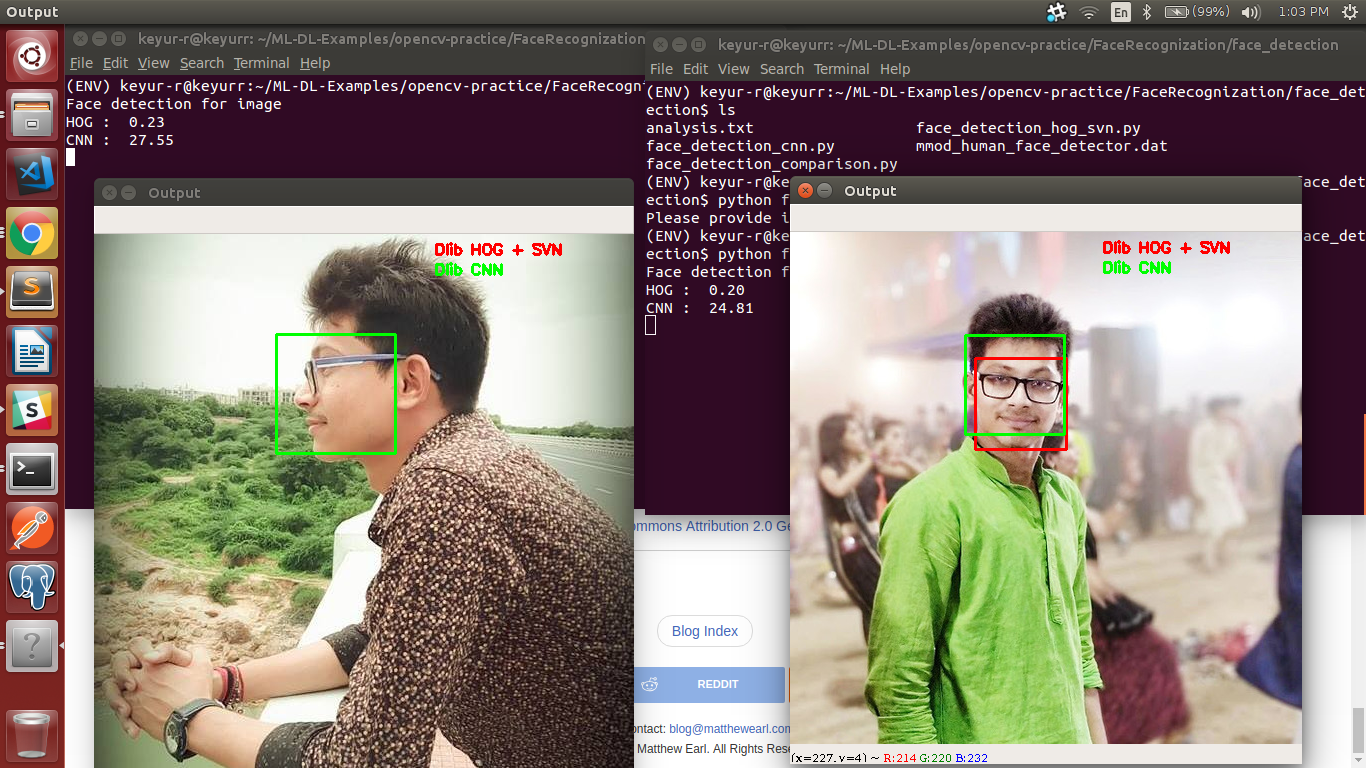The height and width of the screenshot is (768, 1366).
Task: Click face_detection_cnn.py in terminal listing
Action: tap(740, 146)
